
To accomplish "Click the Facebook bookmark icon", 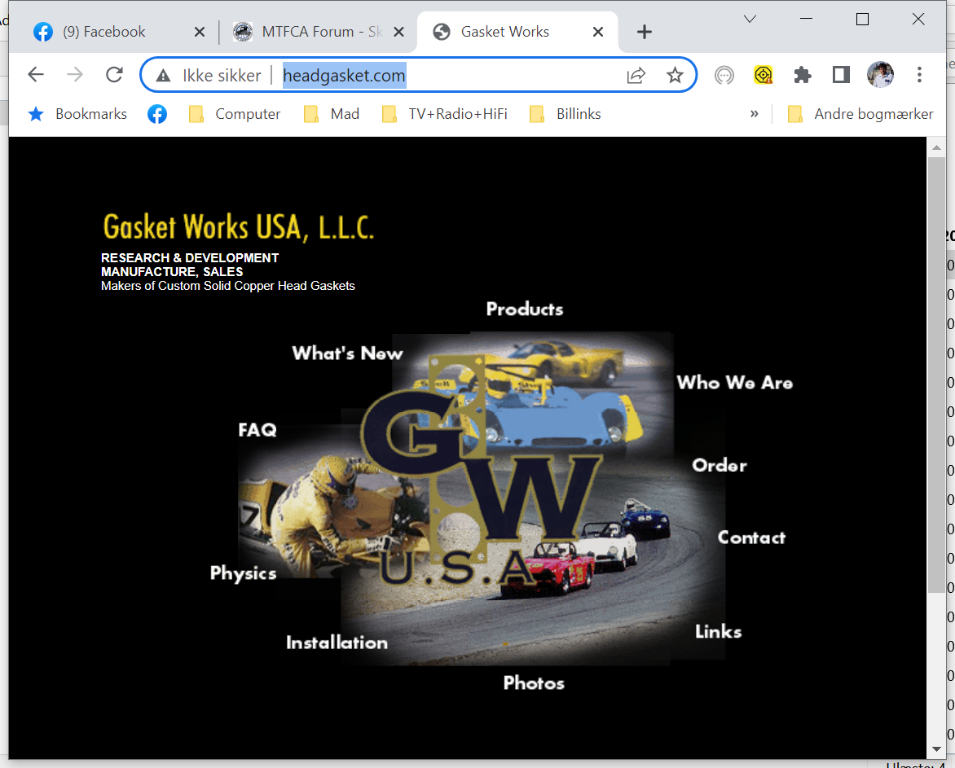I will tap(157, 114).
